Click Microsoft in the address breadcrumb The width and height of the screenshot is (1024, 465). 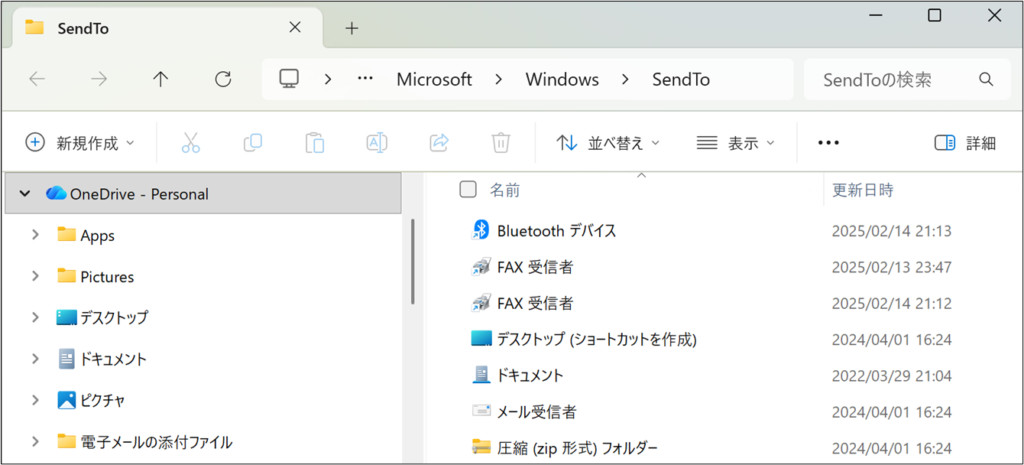click(434, 79)
